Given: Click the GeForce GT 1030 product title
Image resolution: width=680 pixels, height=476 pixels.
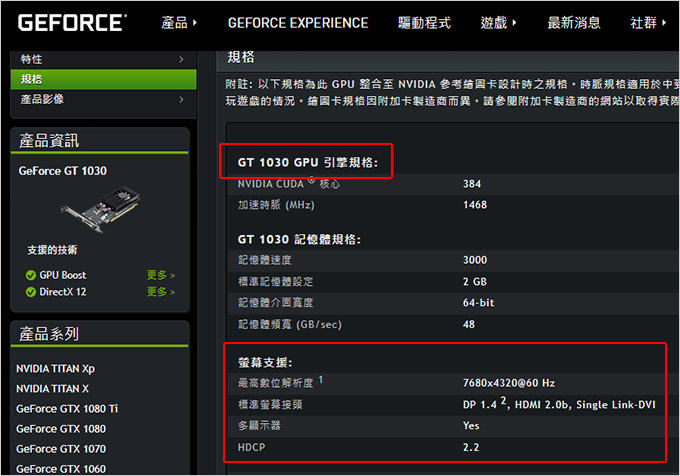Looking at the screenshot, I should click(x=62, y=171).
